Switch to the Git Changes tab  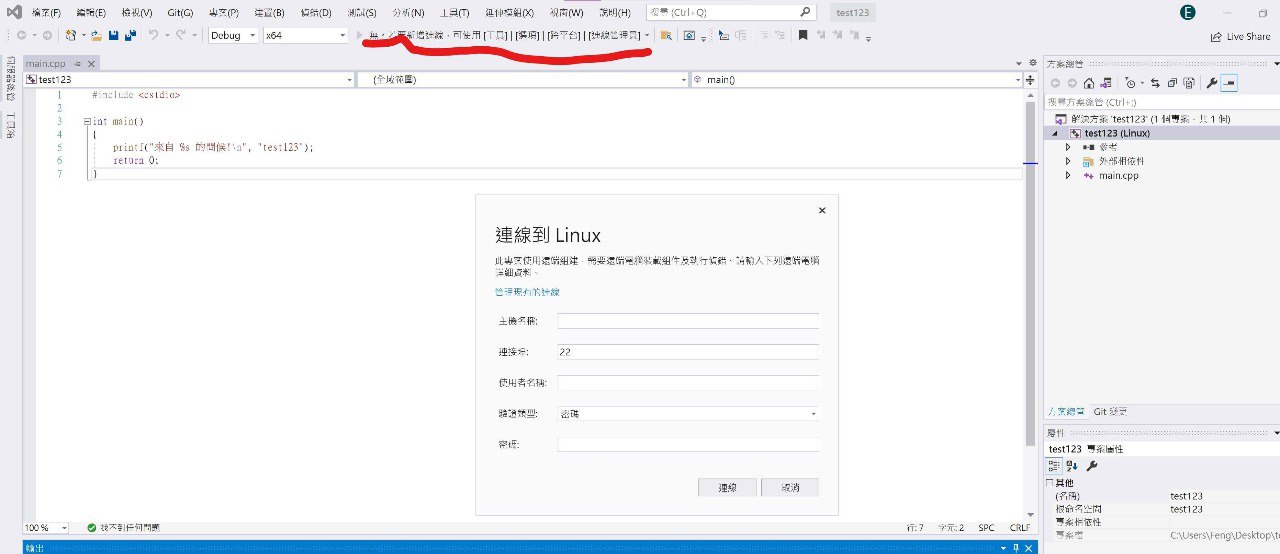(1110, 411)
